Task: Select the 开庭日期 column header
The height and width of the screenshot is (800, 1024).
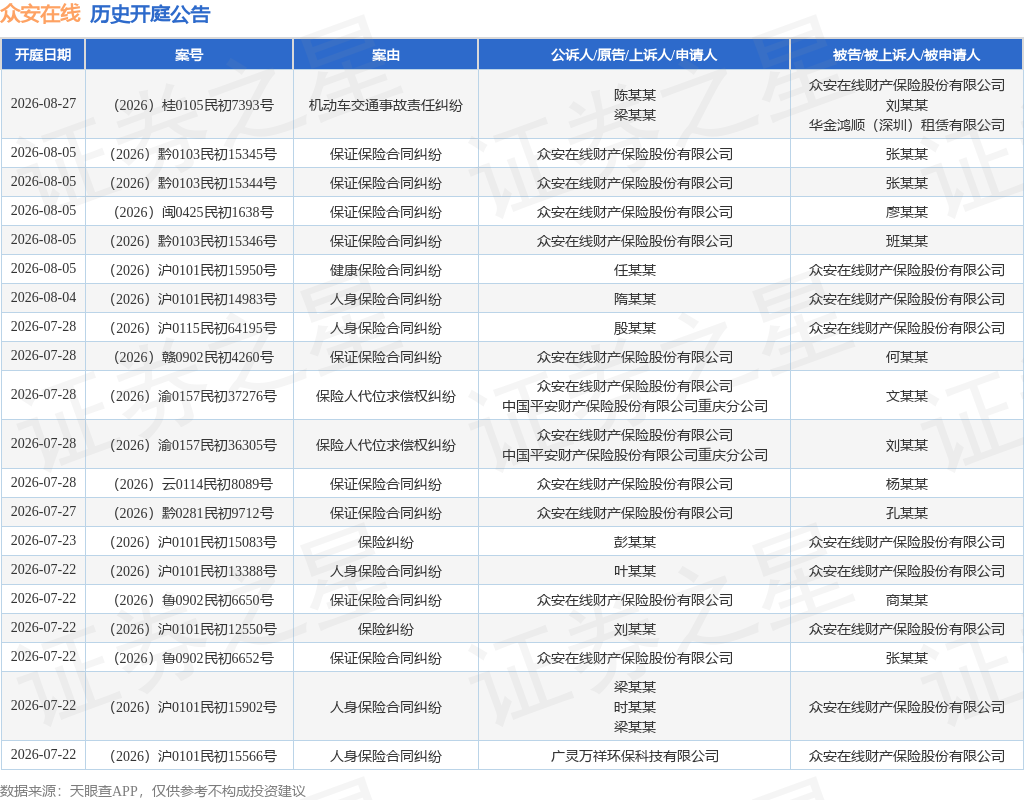Action: coord(43,55)
